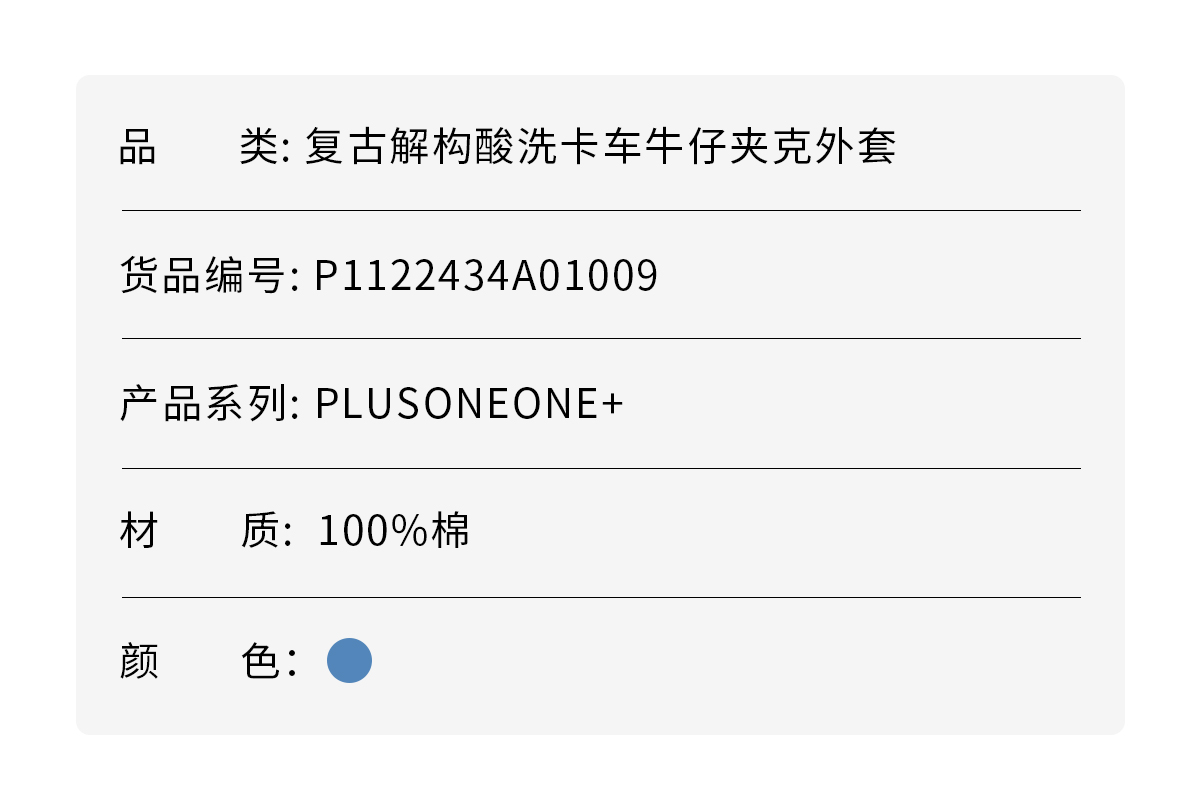Select the item number P1122434A01009
Screen dimensions: 1200x810
click(x=486, y=276)
